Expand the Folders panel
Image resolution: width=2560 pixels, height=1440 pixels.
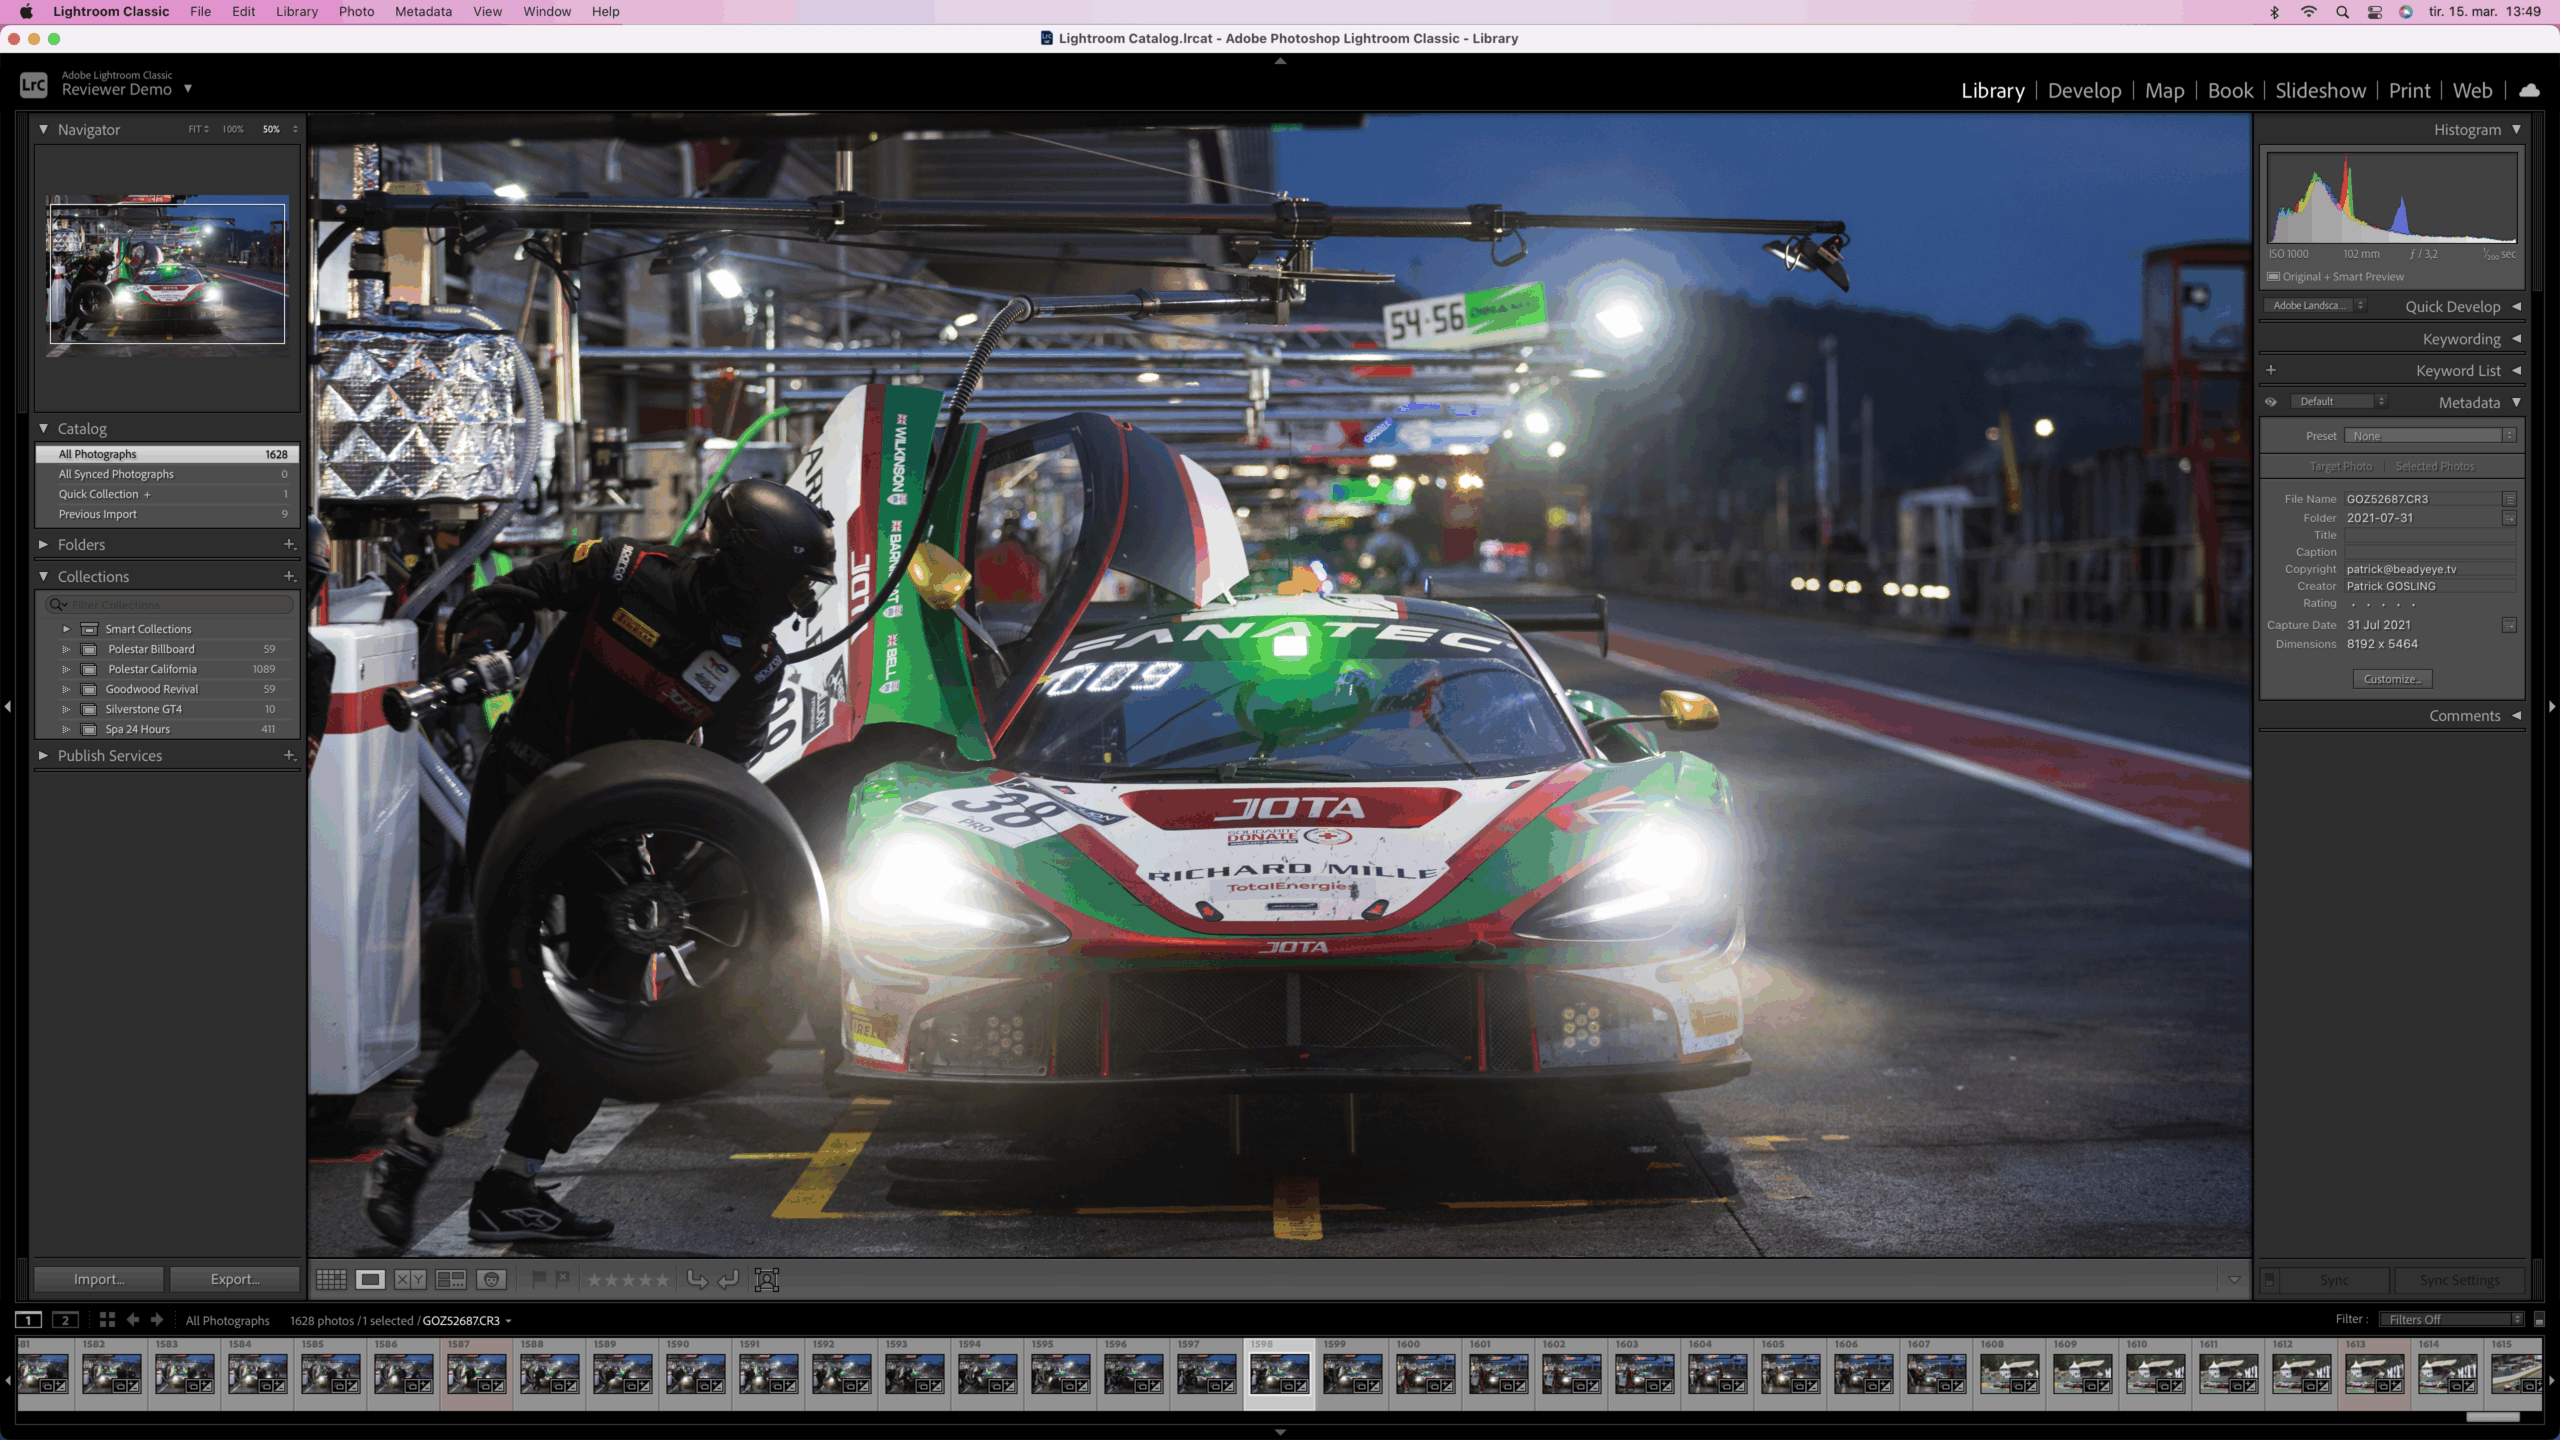point(43,544)
